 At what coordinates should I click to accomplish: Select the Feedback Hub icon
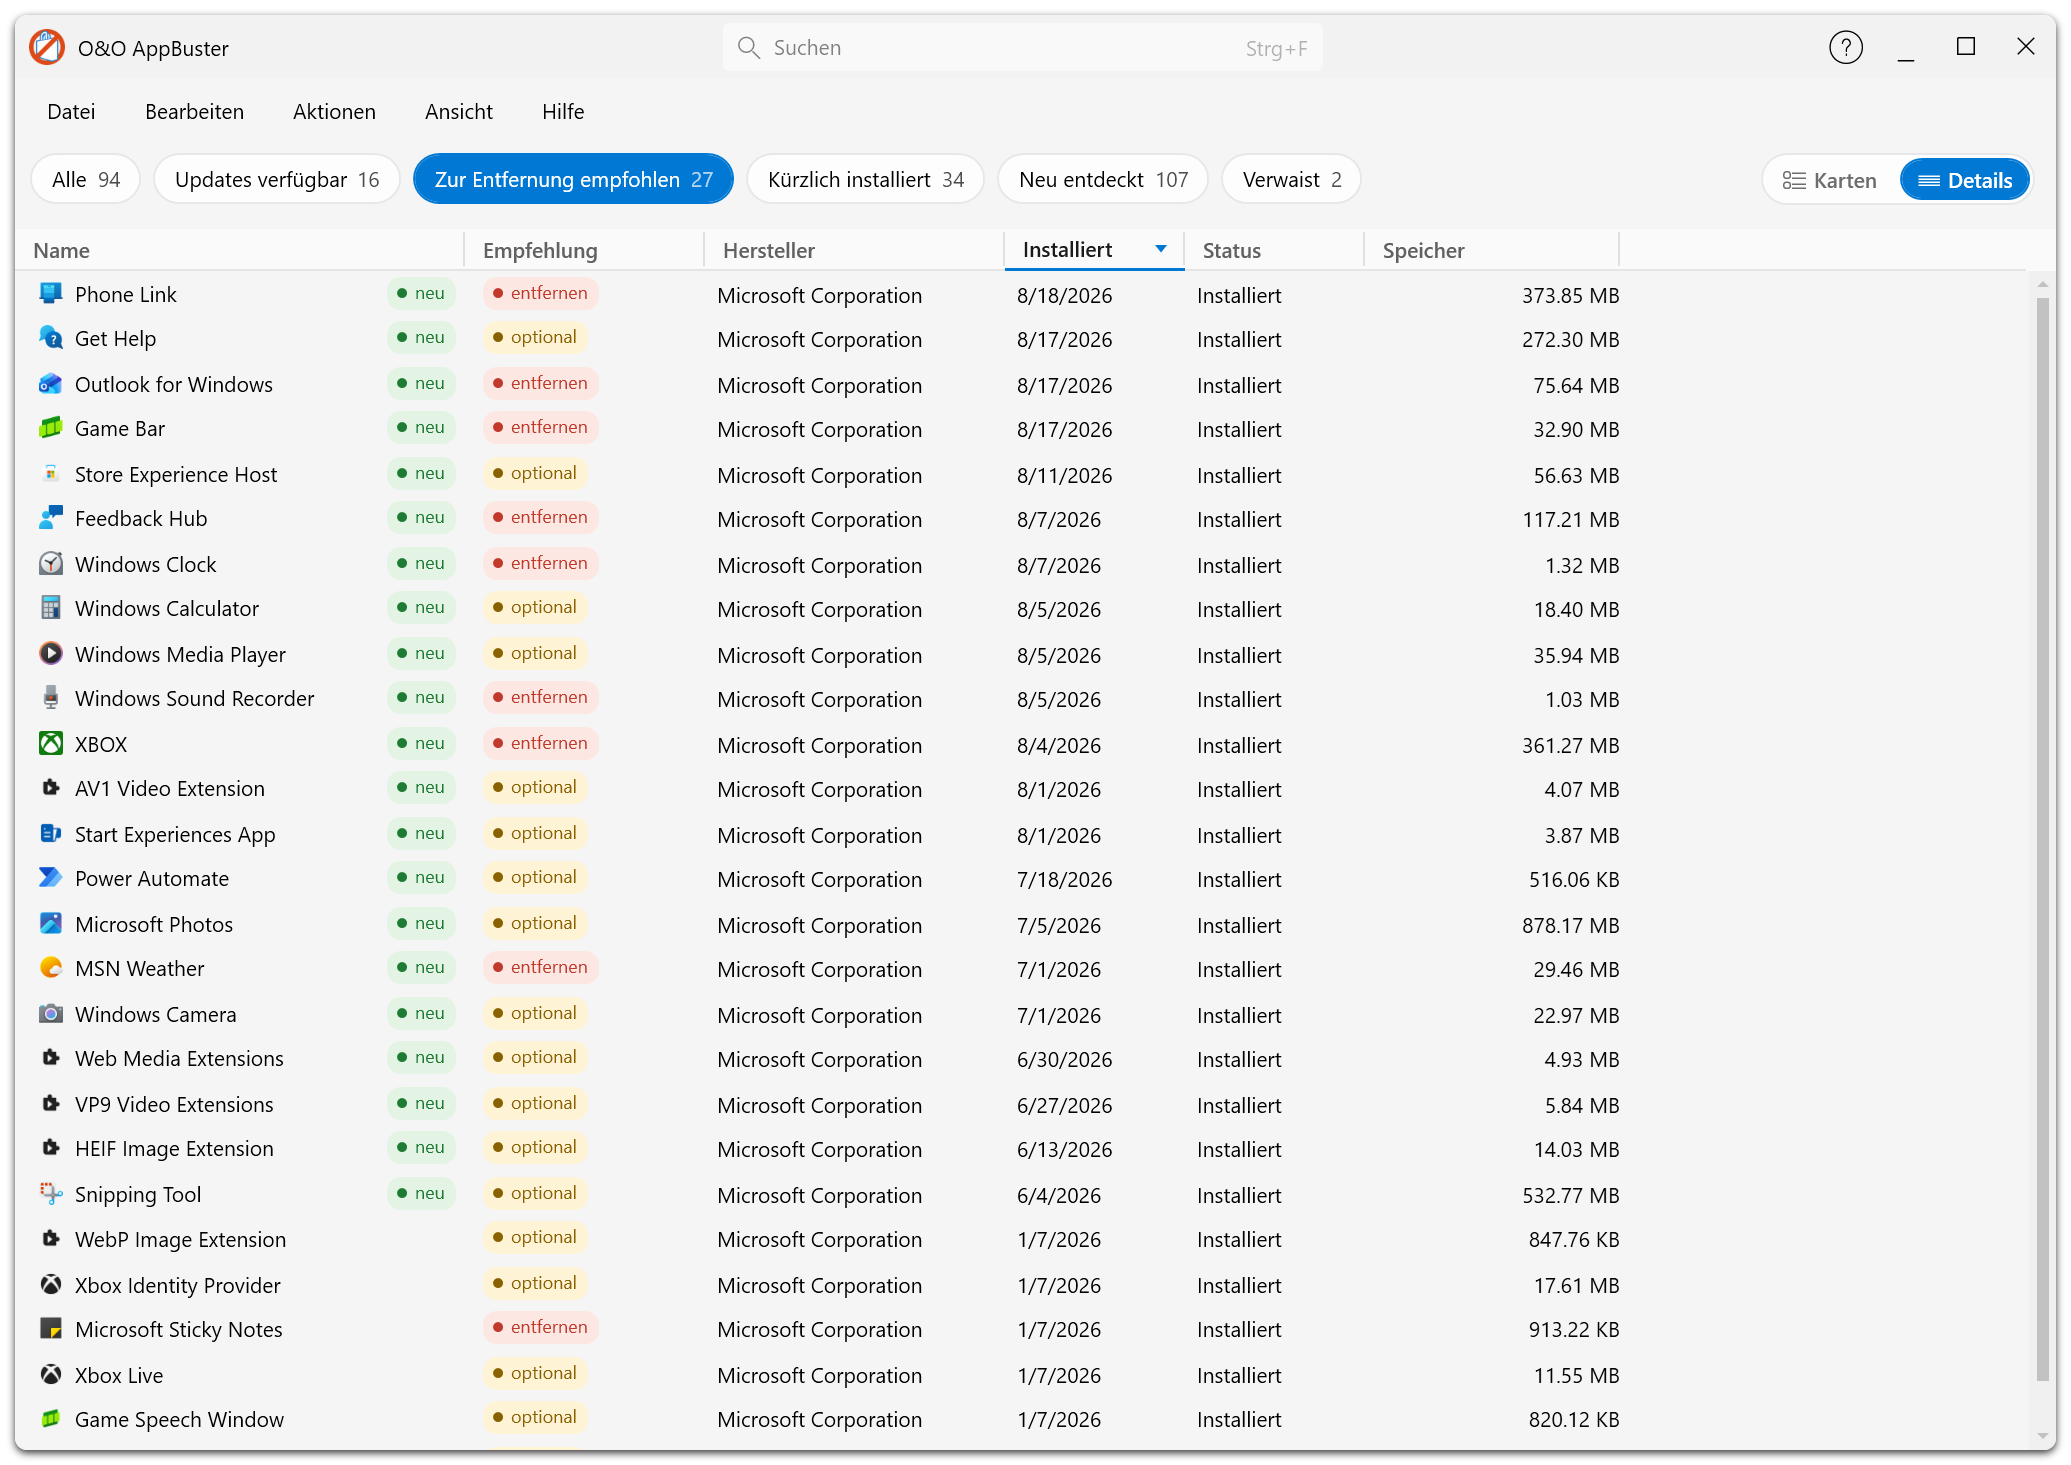(x=51, y=517)
